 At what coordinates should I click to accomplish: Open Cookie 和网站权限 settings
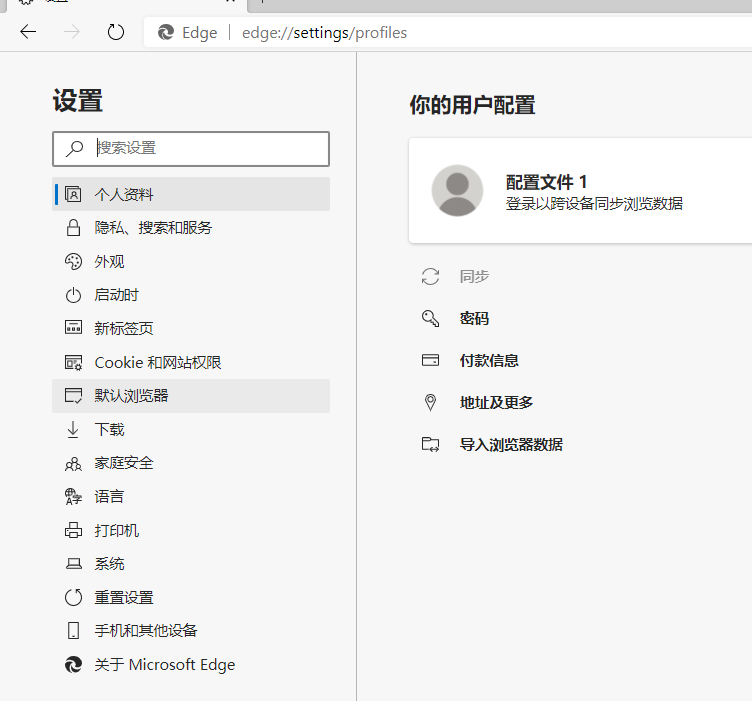click(x=157, y=363)
